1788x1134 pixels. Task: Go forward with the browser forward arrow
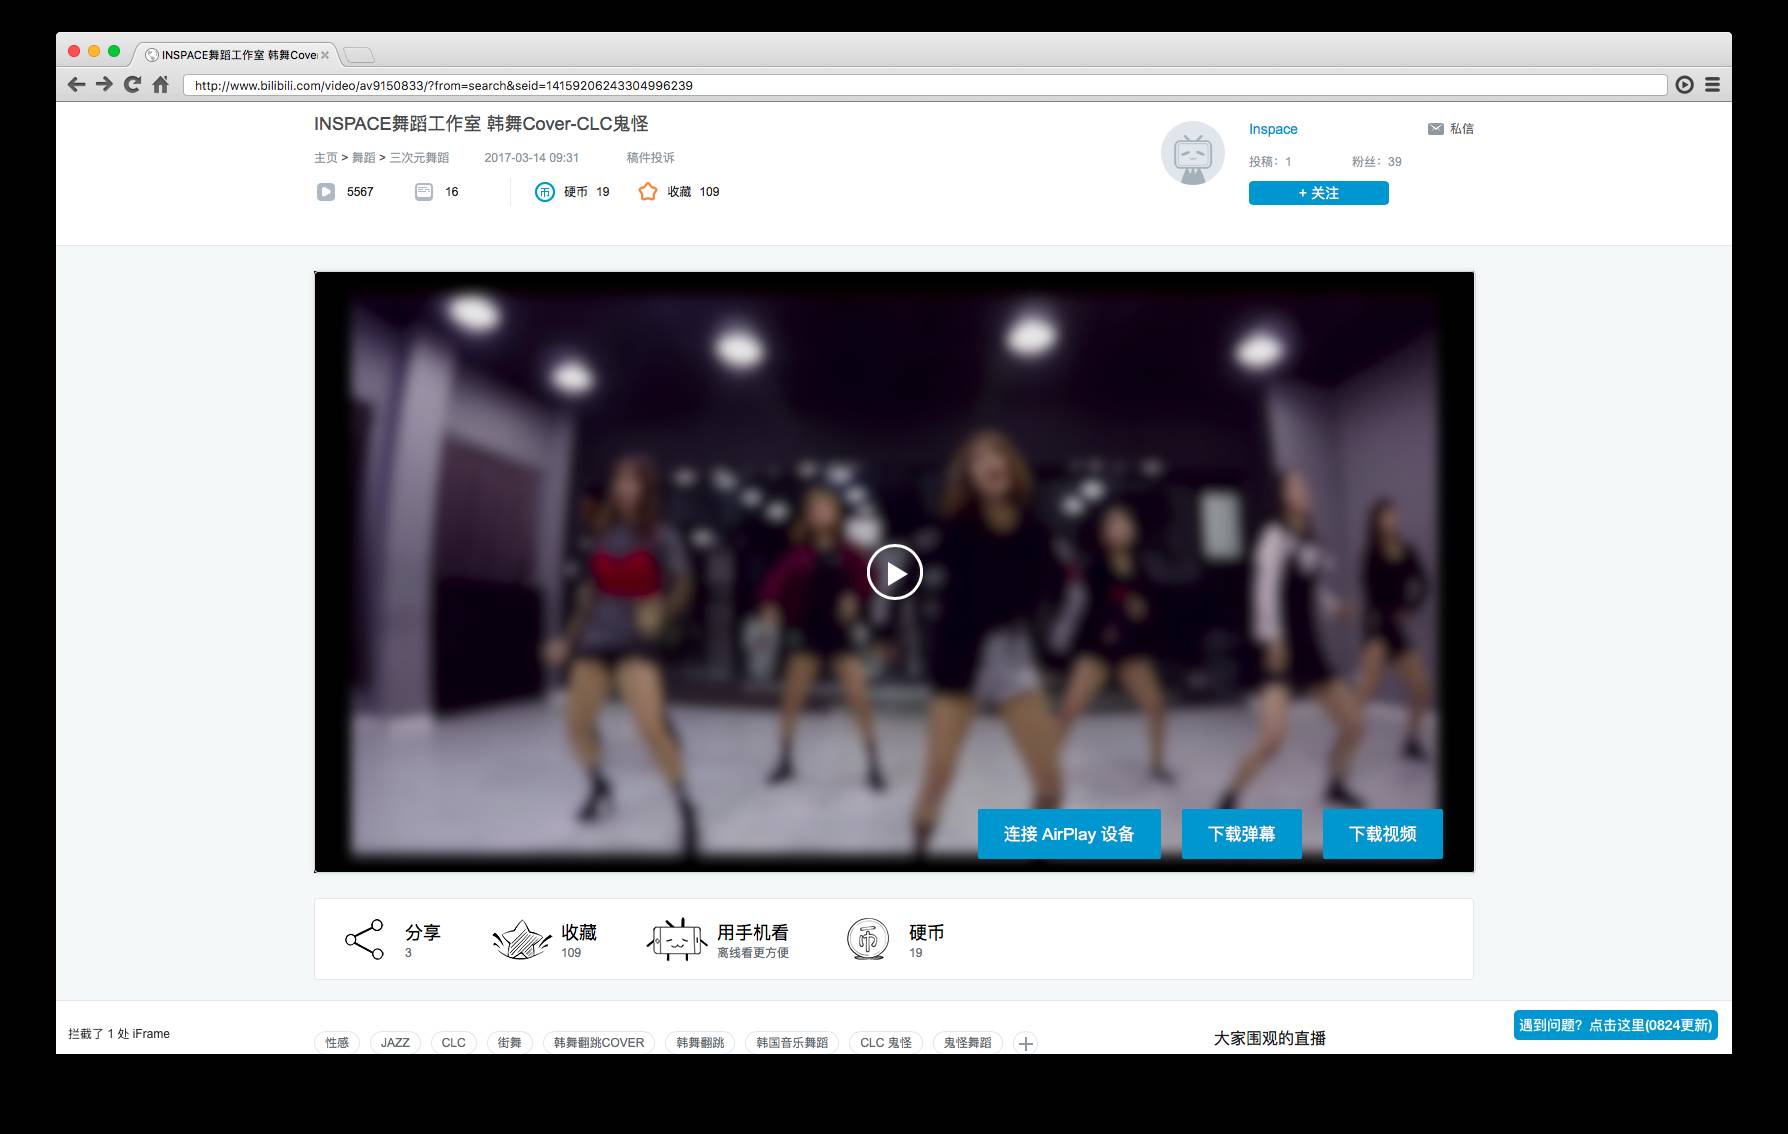tap(104, 85)
